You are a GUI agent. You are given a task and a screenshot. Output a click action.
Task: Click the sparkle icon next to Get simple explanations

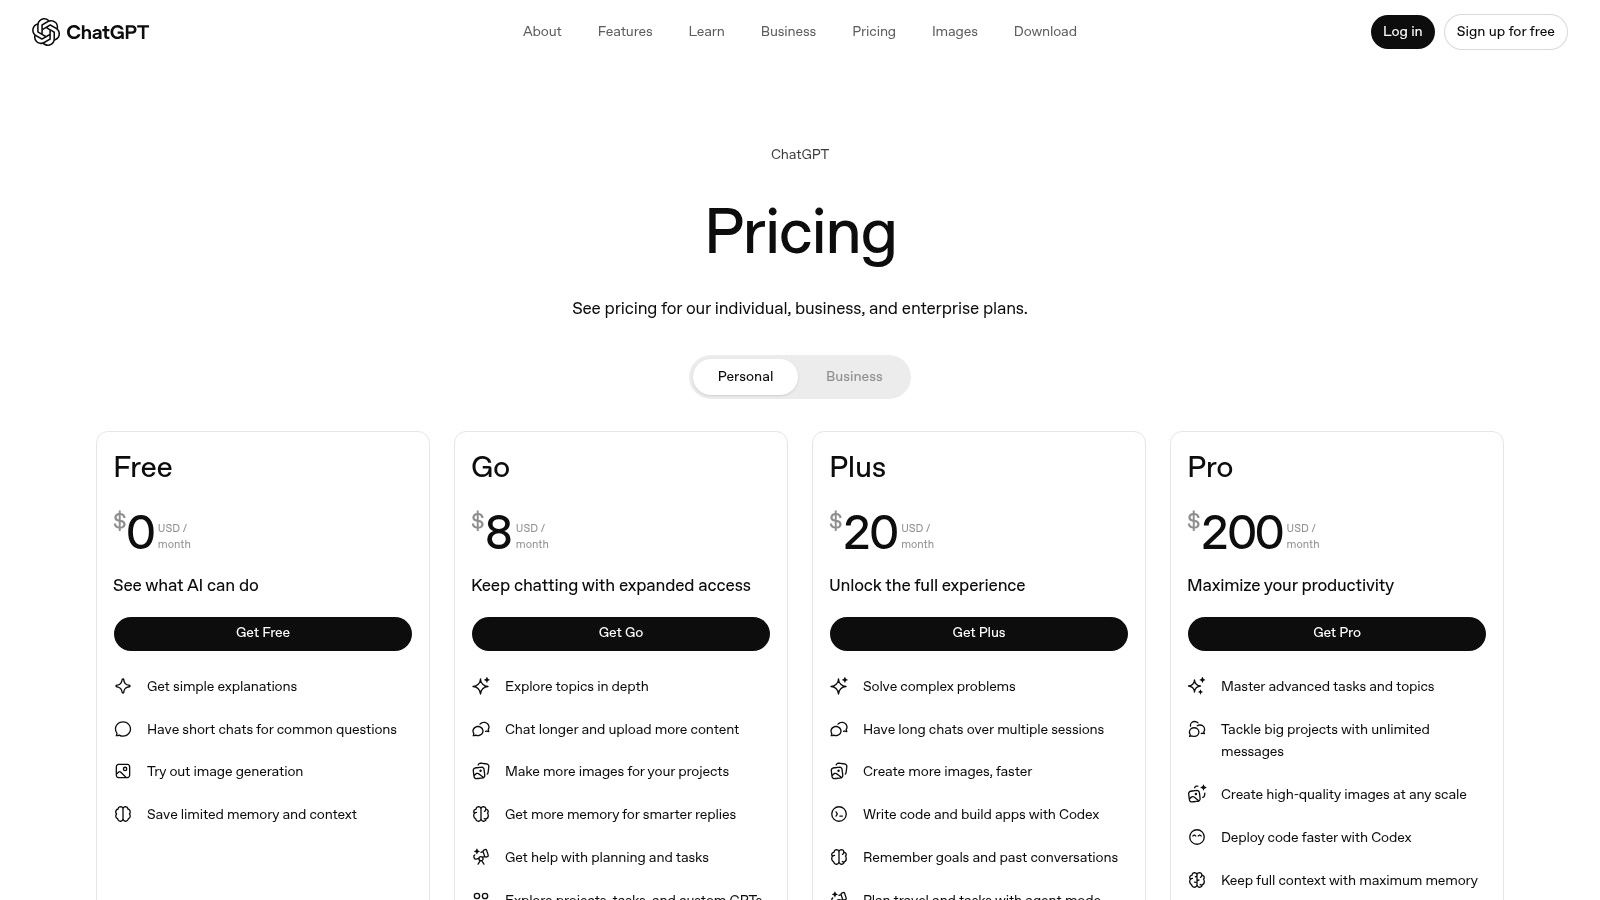(x=123, y=686)
